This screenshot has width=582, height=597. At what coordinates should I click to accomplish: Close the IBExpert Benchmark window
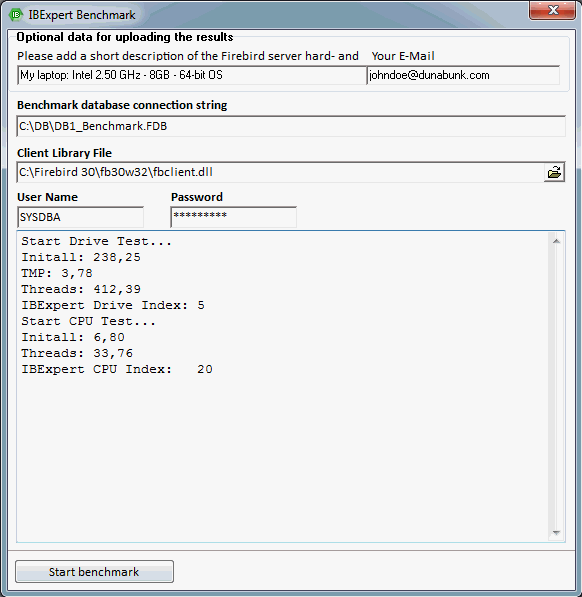click(x=552, y=10)
